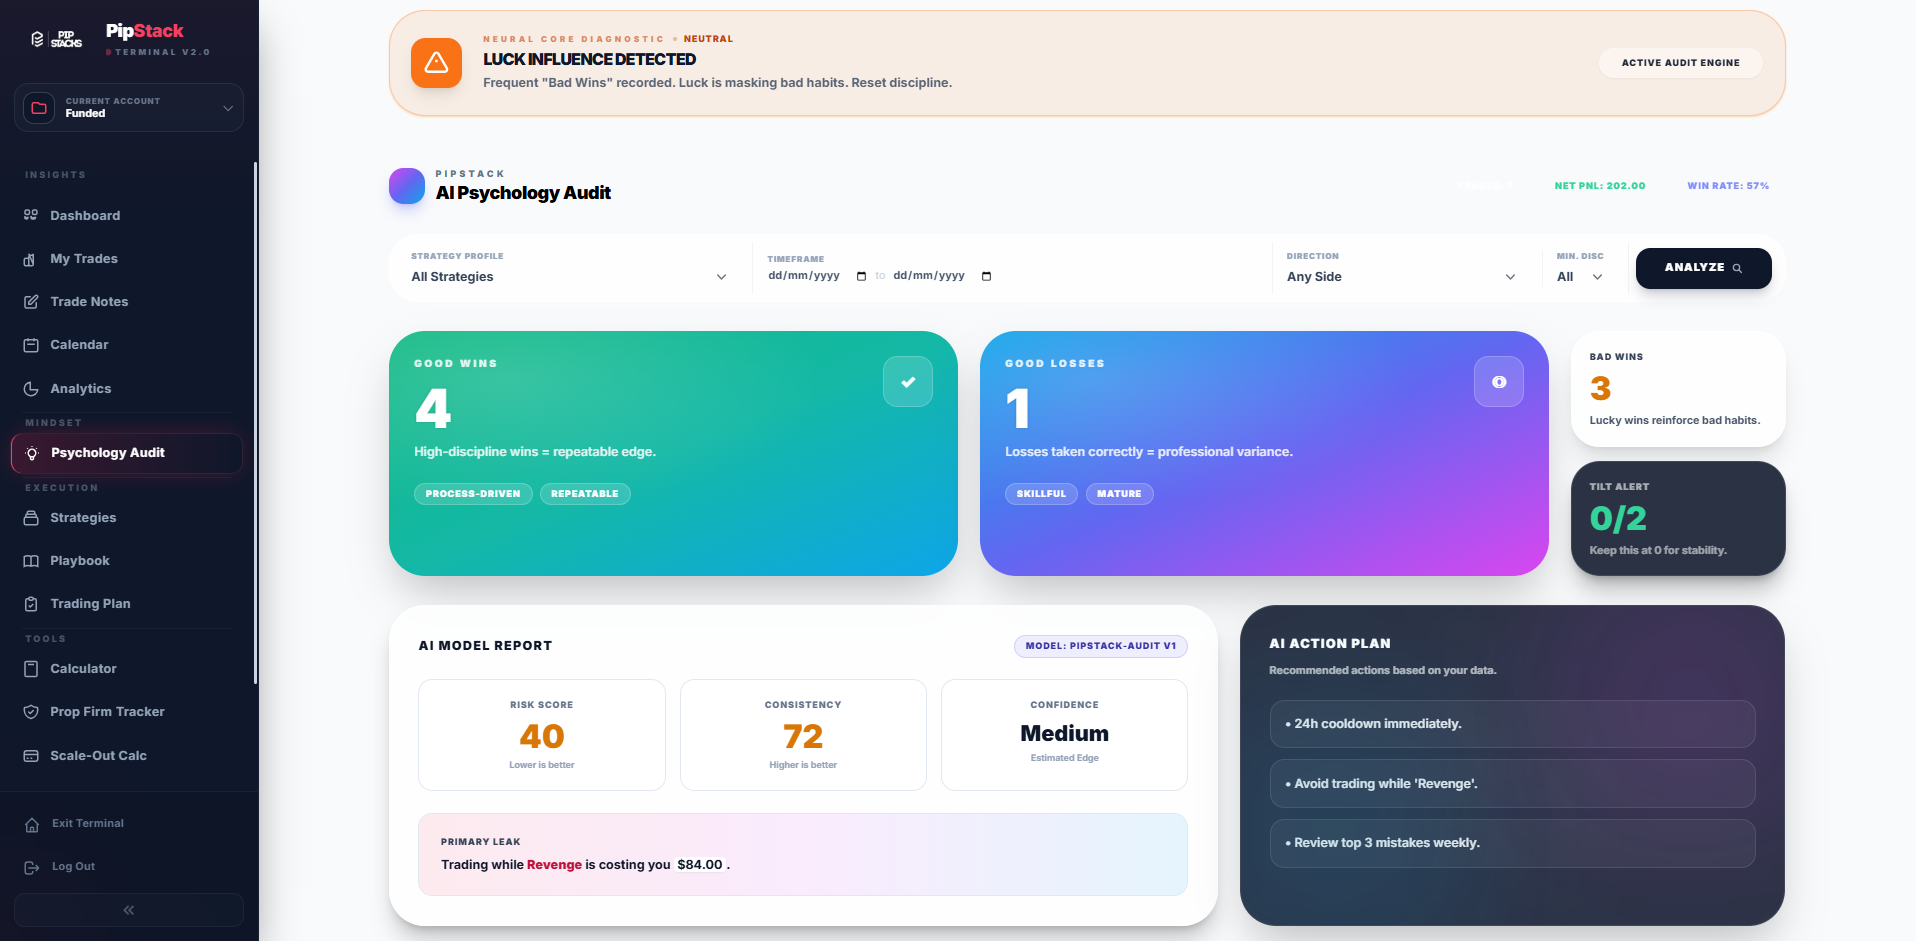Image resolution: width=1916 pixels, height=941 pixels.
Task: Click the Active Audit Engine button
Action: pyautogui.click(x=1680, y=63)
